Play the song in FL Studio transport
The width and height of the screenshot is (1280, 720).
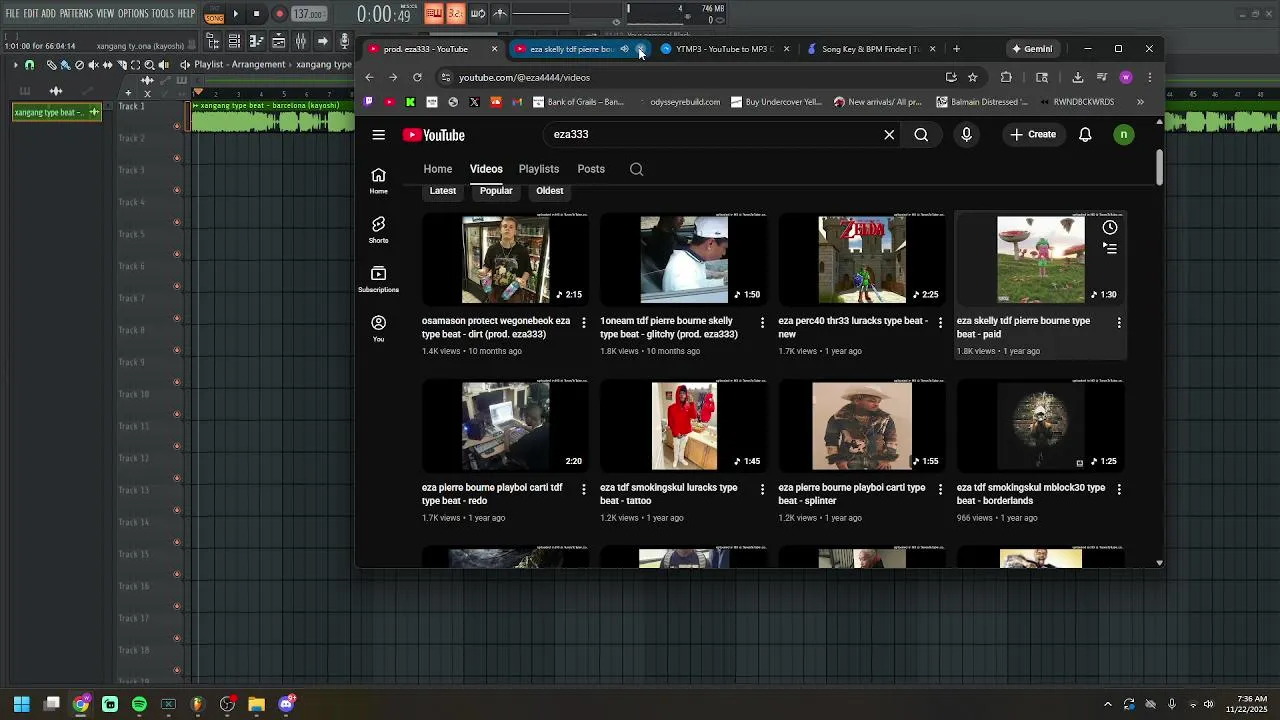pos(235,14)
